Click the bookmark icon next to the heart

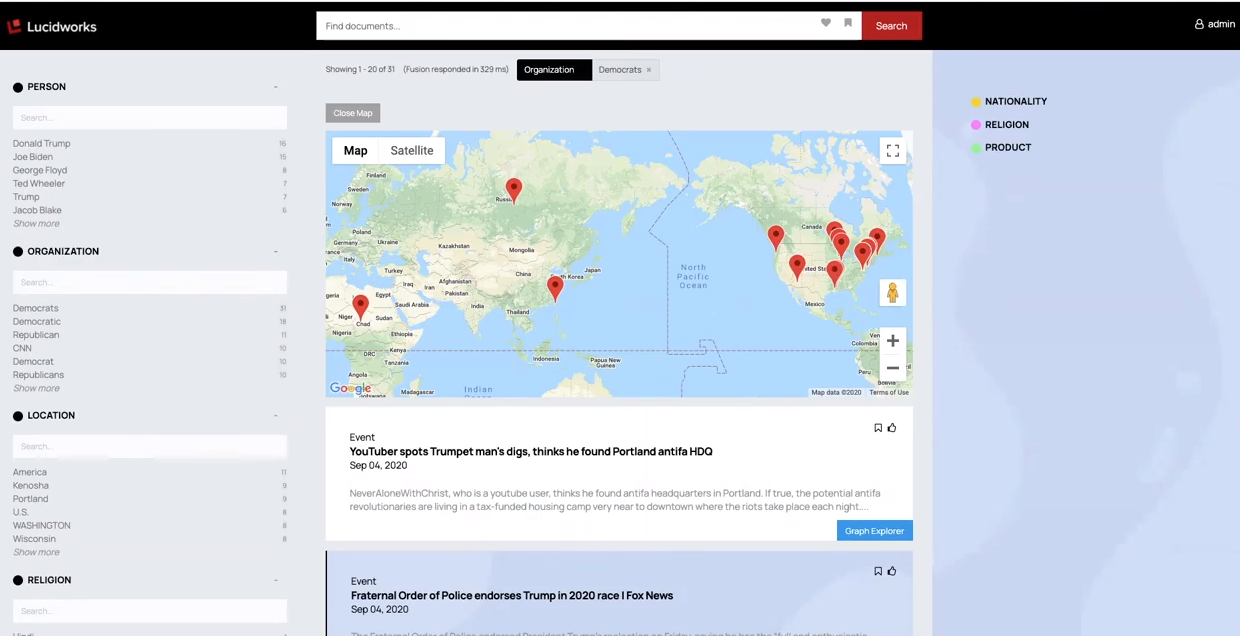848,23
